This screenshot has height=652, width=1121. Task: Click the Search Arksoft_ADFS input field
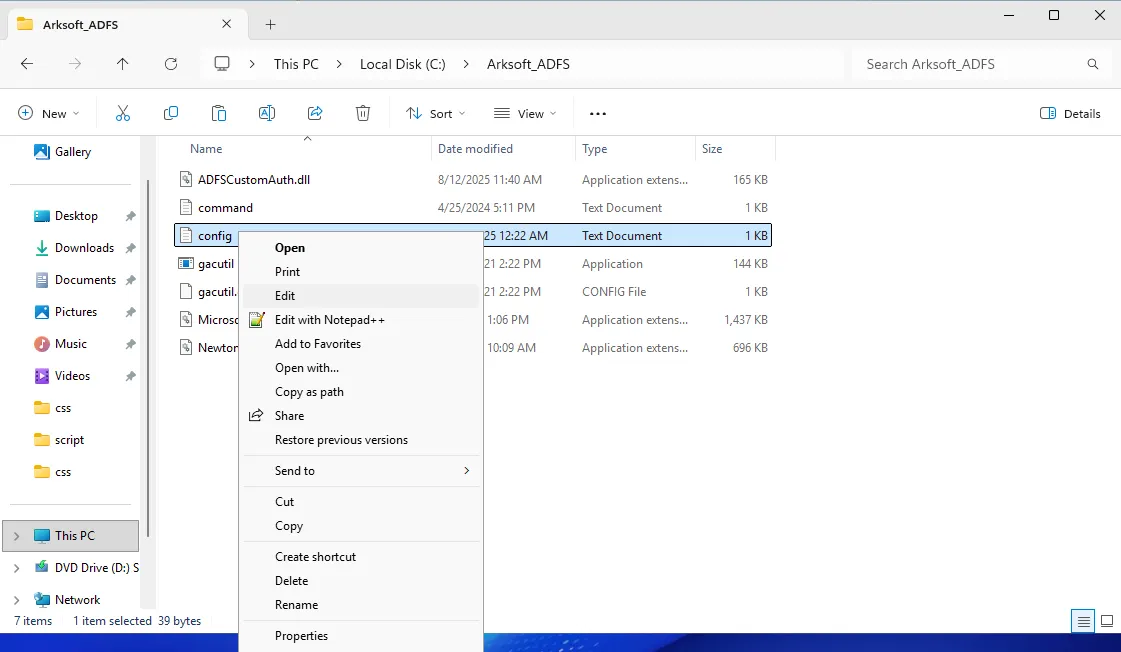pos(970,64)
